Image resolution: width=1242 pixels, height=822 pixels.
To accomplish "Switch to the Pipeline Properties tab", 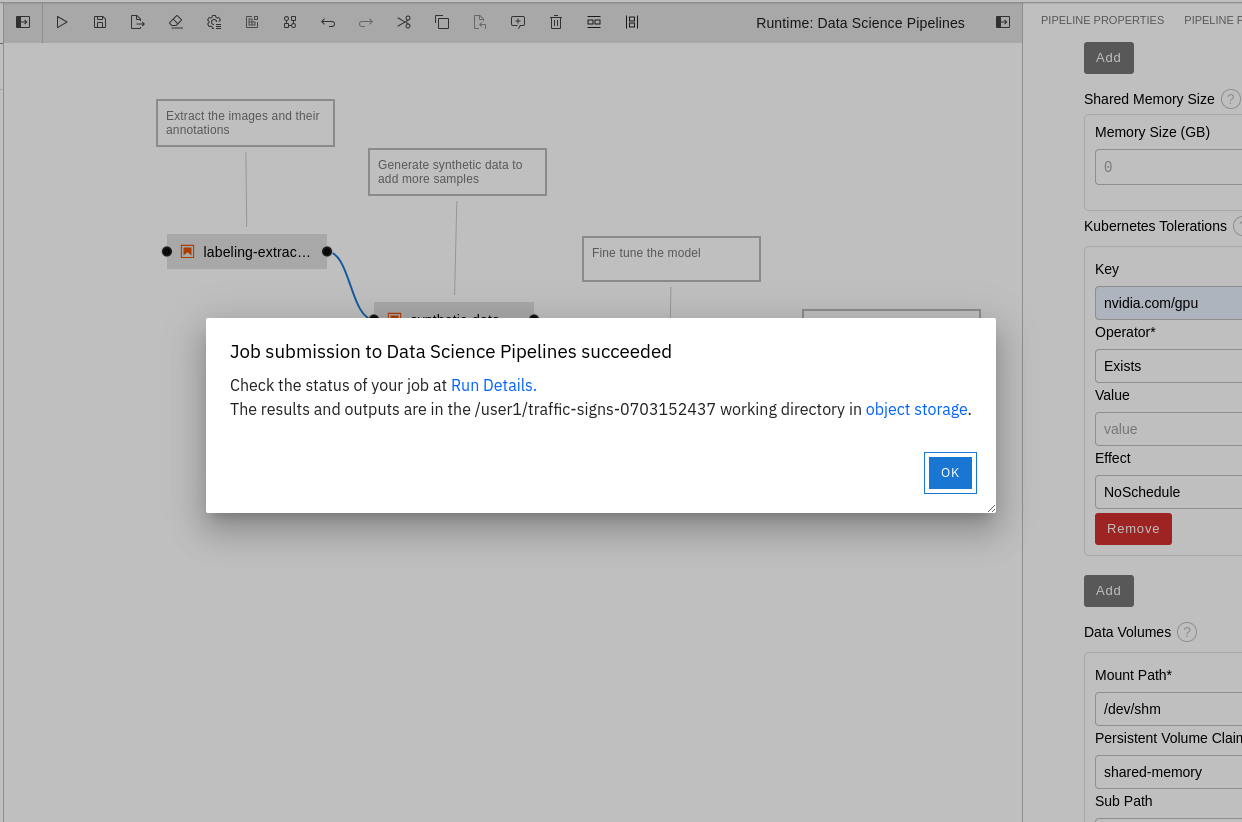I will [1102, 20].
